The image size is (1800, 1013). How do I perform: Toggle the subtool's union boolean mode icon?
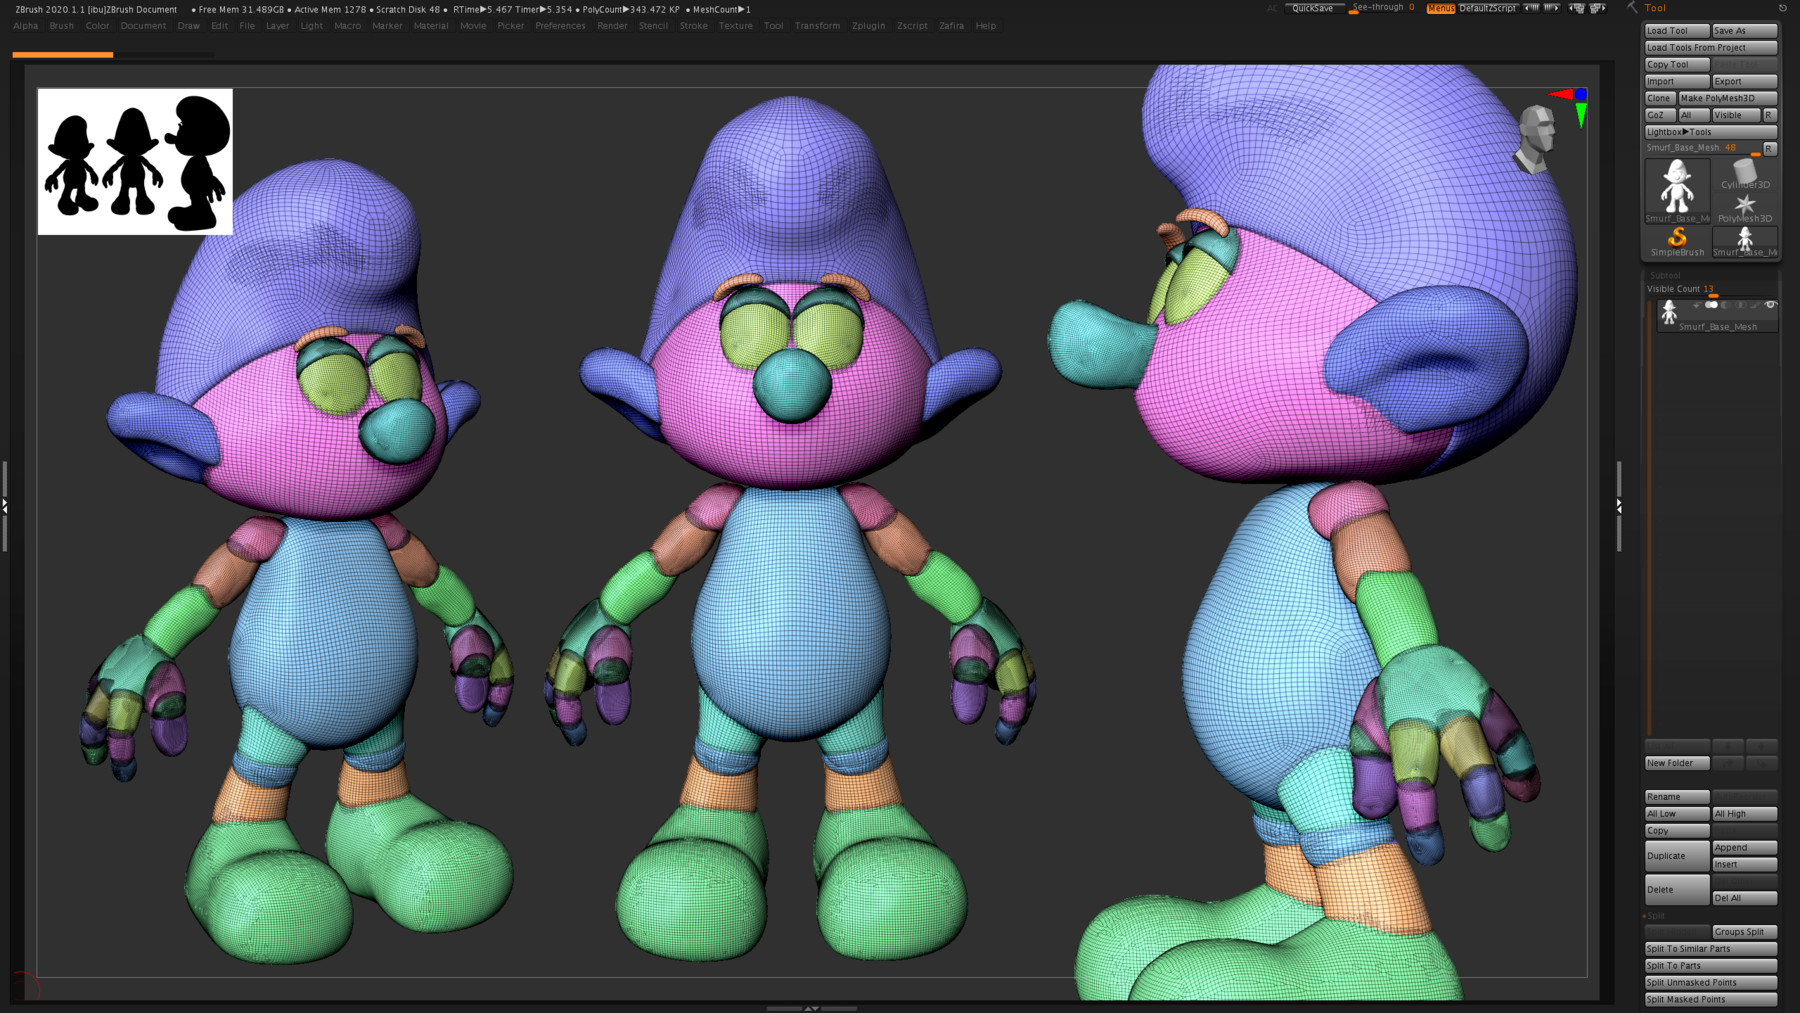pos(1711,305)
